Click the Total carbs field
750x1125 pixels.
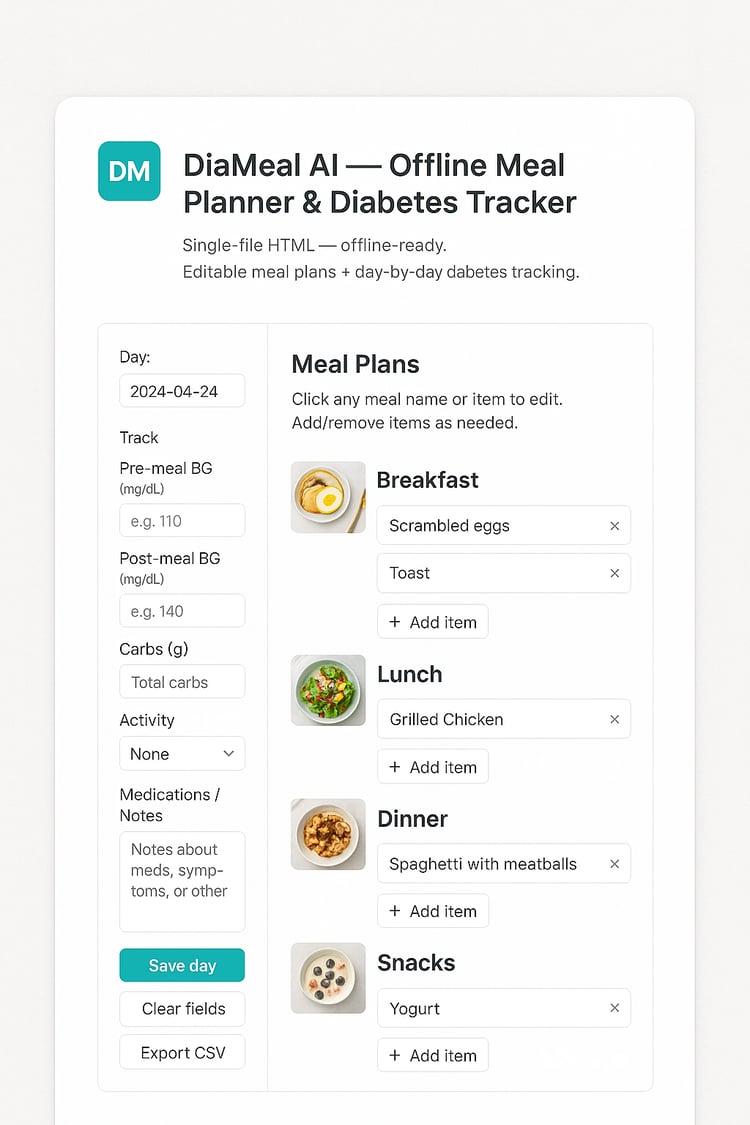[181, 682]
